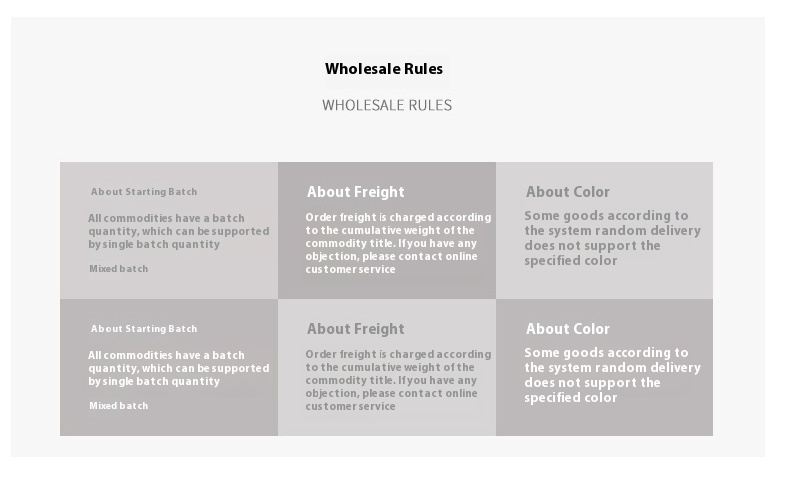
Task: Click the top-row "Mixed batch" label
Action: click(x=118, y=269)
